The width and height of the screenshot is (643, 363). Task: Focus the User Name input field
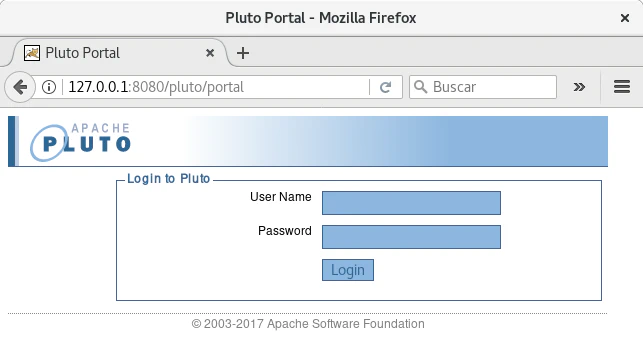411,203
